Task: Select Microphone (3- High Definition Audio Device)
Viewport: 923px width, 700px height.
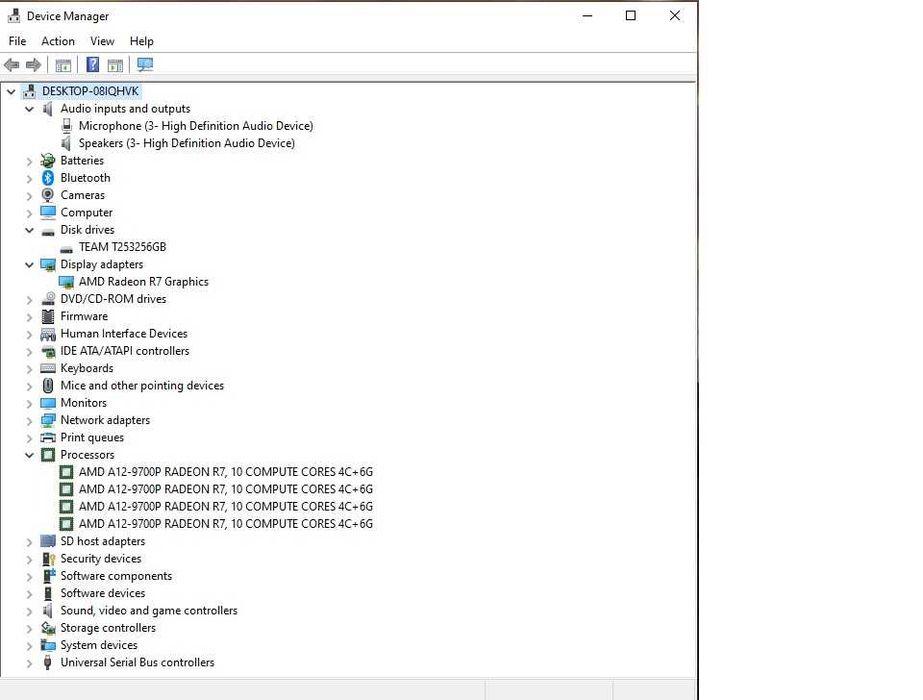Action: [x=196, y=126]
